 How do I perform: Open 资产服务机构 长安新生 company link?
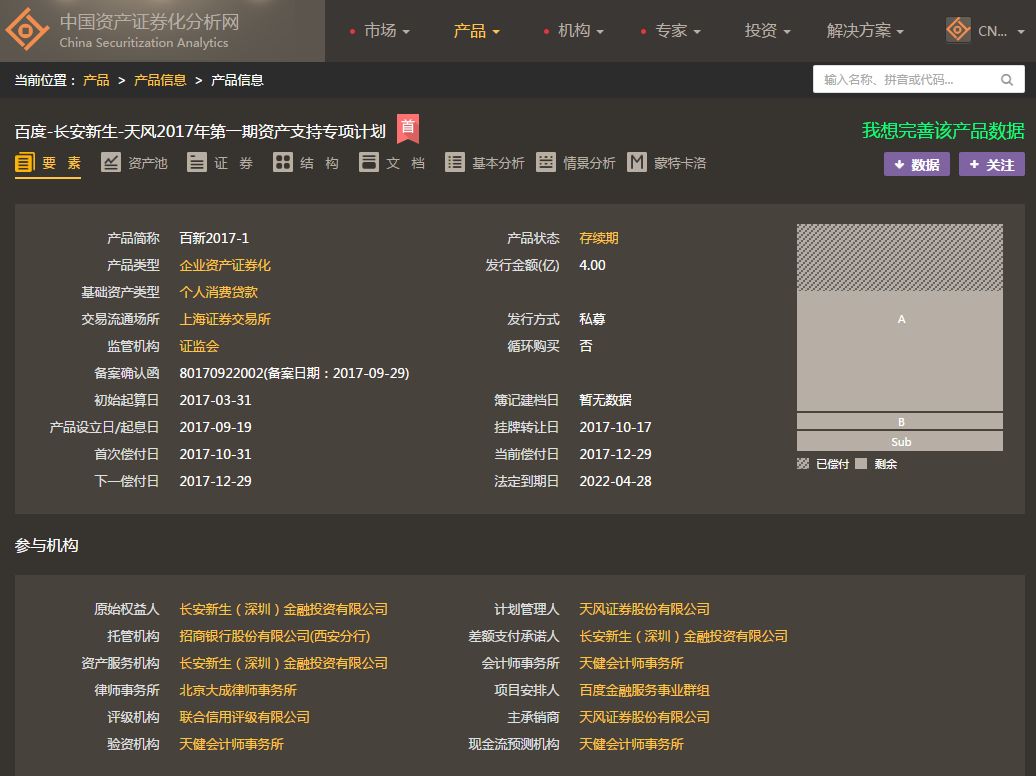pyautogui.click(x=283, y=663)
